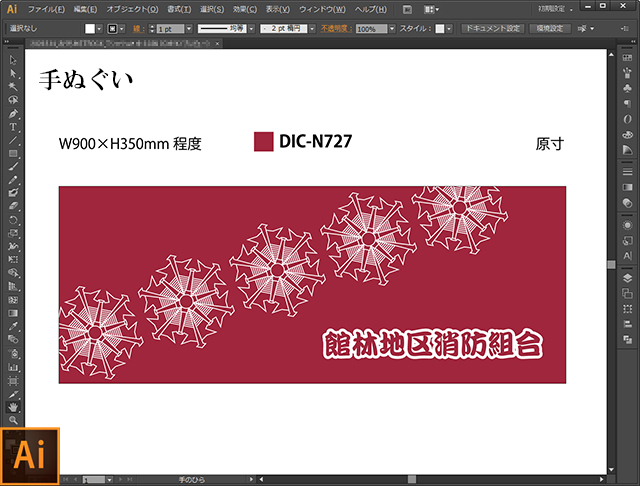The width and height of the screenshot is (640, 486).
Task: Click the fill color swatch in control bar
Action: [91, 29]
